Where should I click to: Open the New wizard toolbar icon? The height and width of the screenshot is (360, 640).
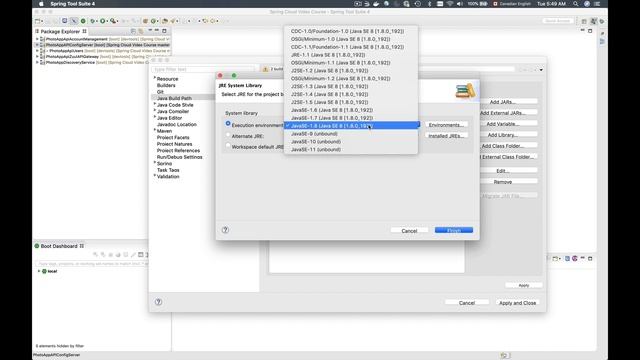[x=38, y=21]
